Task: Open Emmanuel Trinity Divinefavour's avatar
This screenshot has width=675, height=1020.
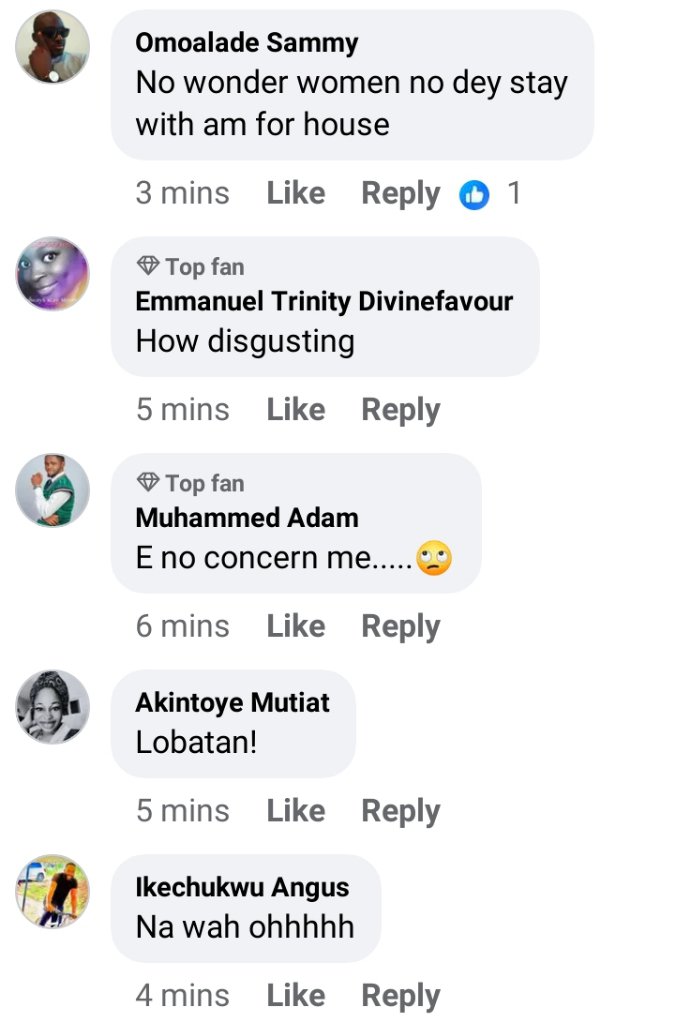Action: pyautogui.click(x=53, y=274)
